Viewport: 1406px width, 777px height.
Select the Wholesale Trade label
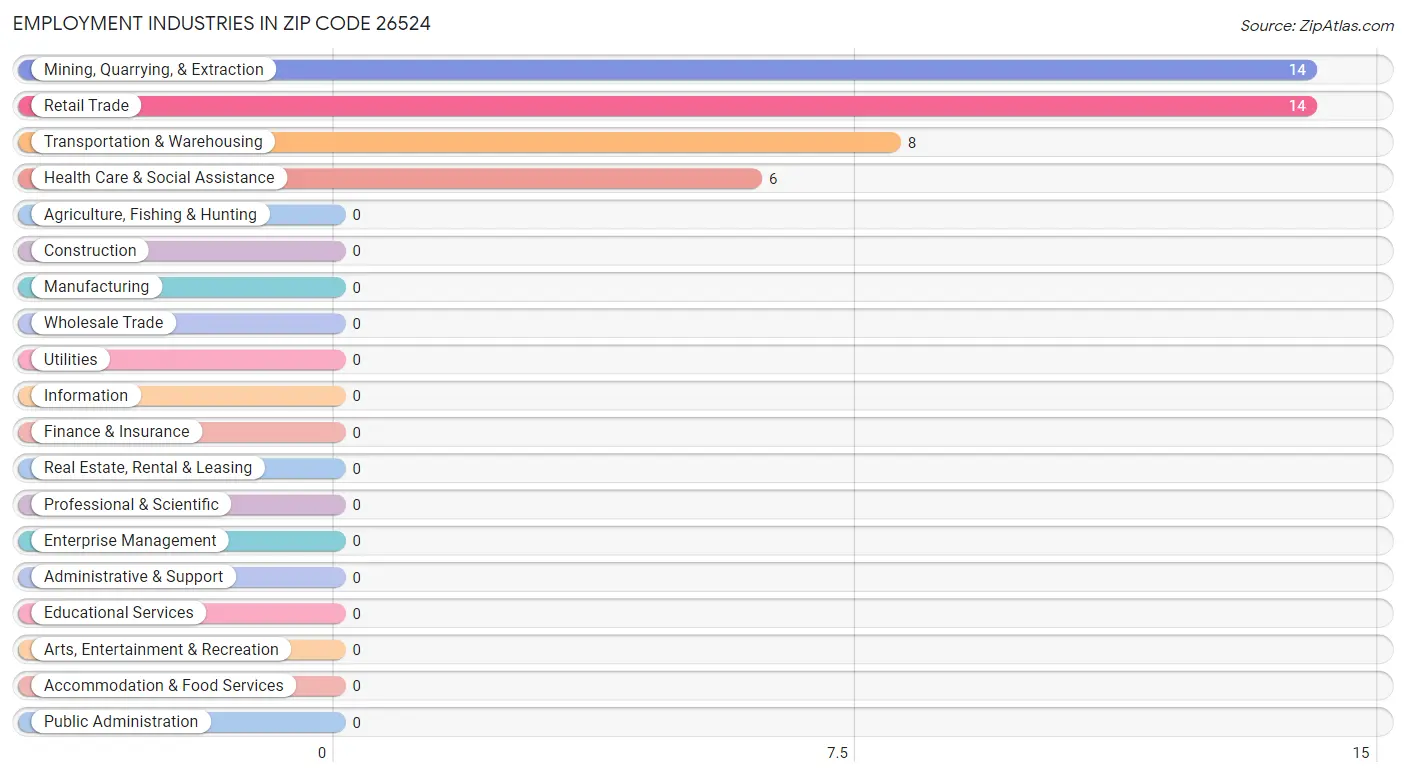click(x=103, y=323)
